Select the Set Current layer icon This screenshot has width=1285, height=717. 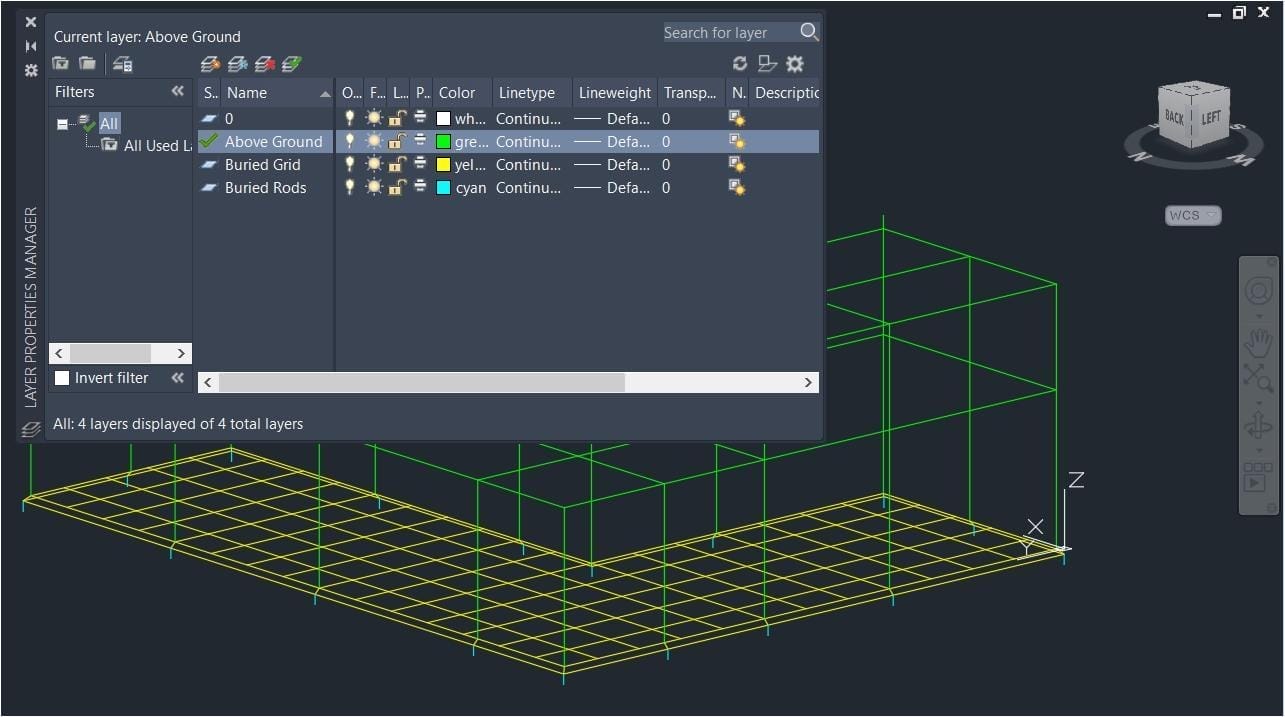(x=290, y=63)
